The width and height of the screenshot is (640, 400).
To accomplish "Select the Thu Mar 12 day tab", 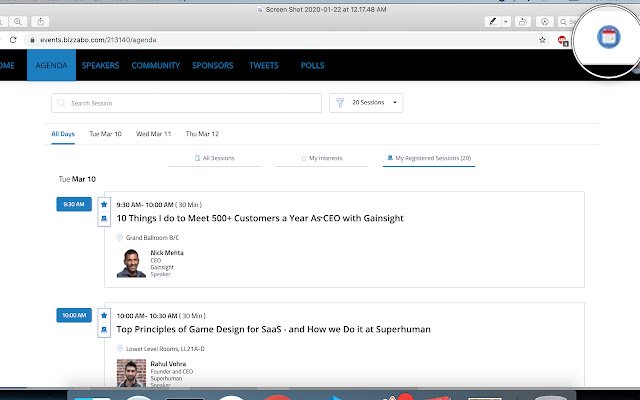I will click(202, 134).
